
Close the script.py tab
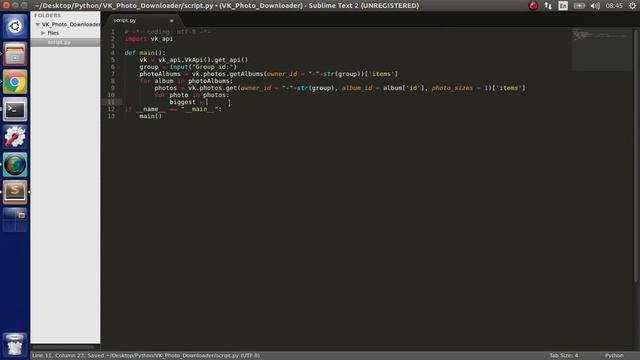pos(171,20)
